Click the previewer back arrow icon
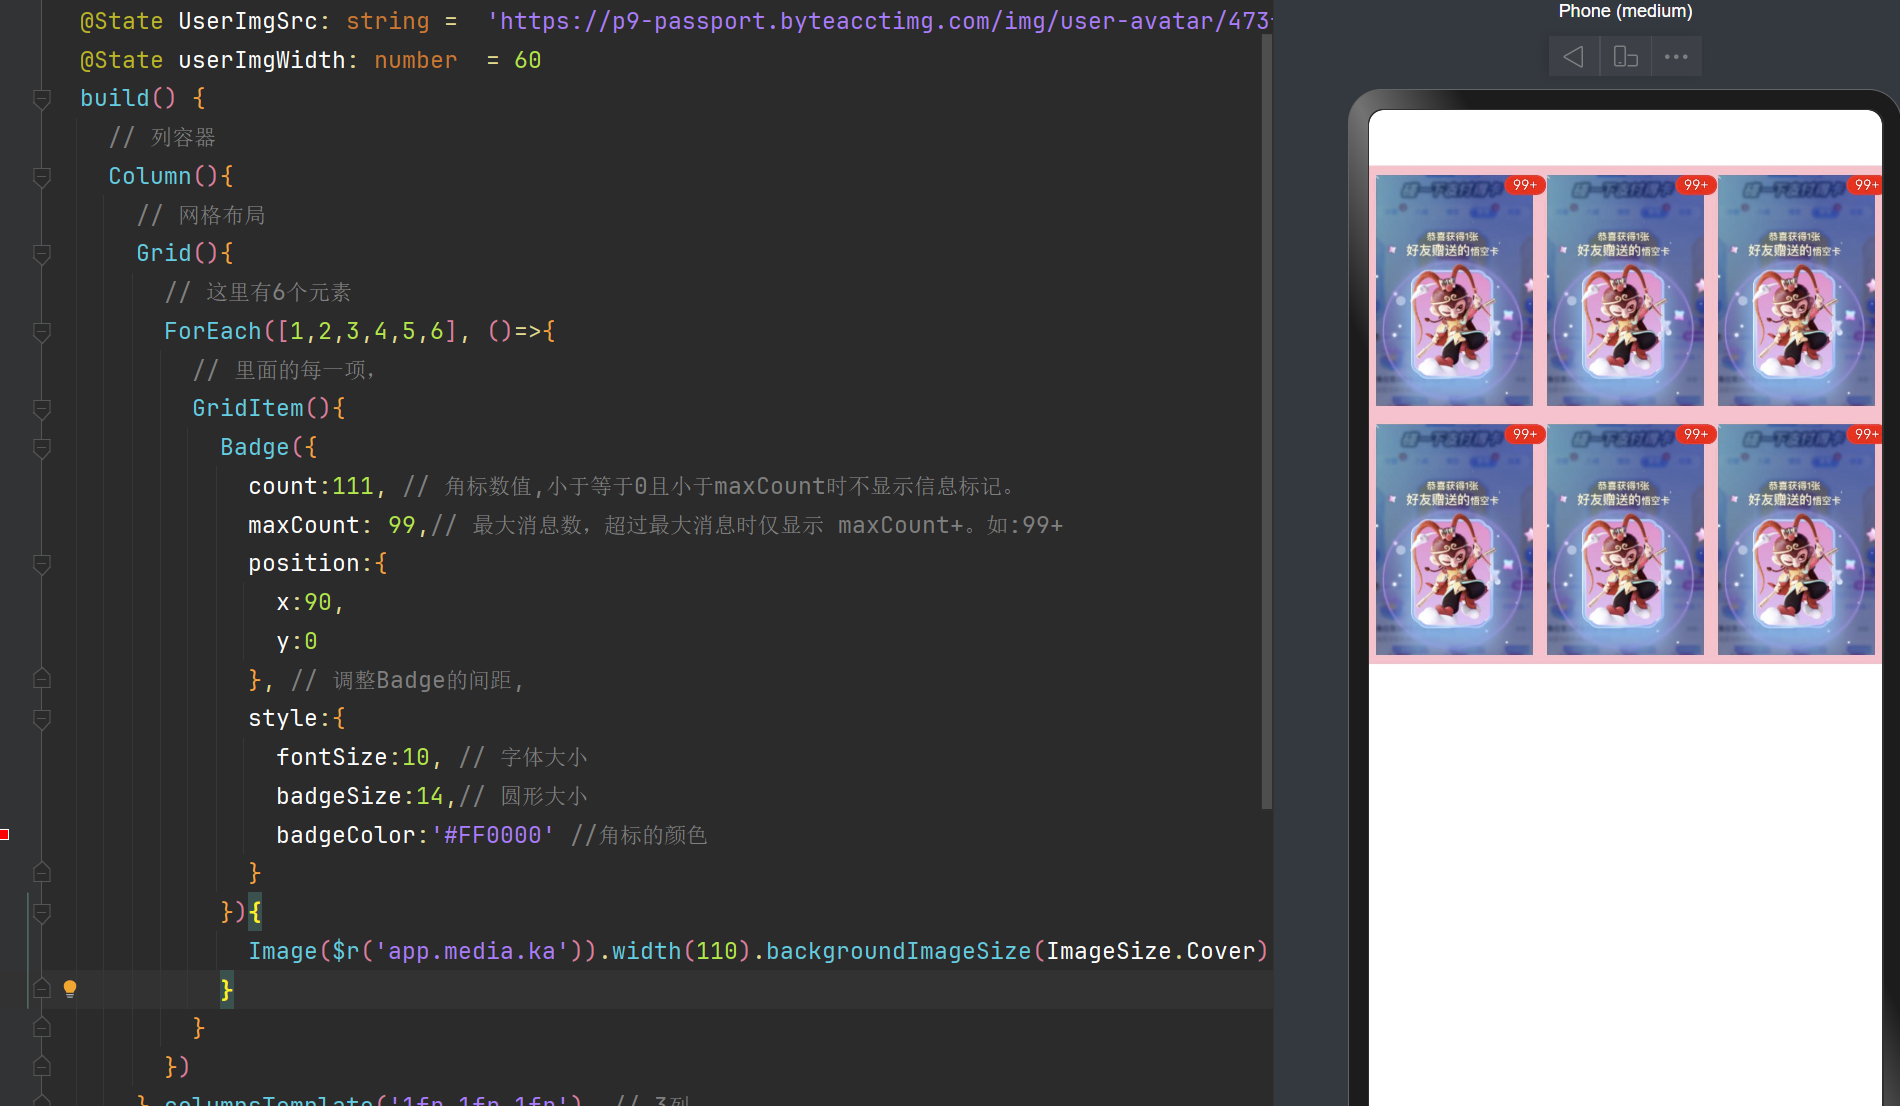This screenshot has height=1106, width=1900. (x=1573, y=57)
